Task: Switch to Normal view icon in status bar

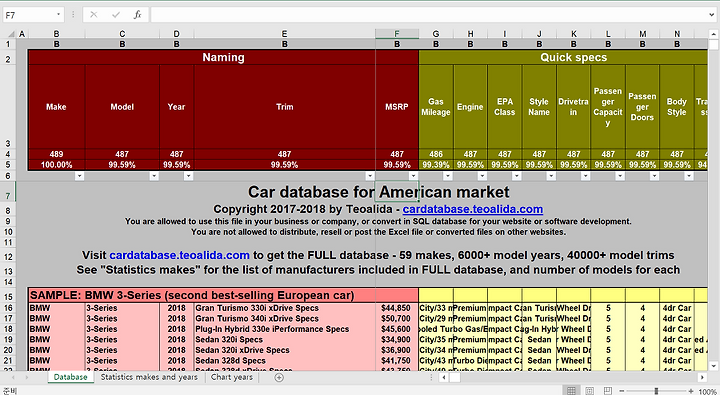Action: (x=571, y=391)
